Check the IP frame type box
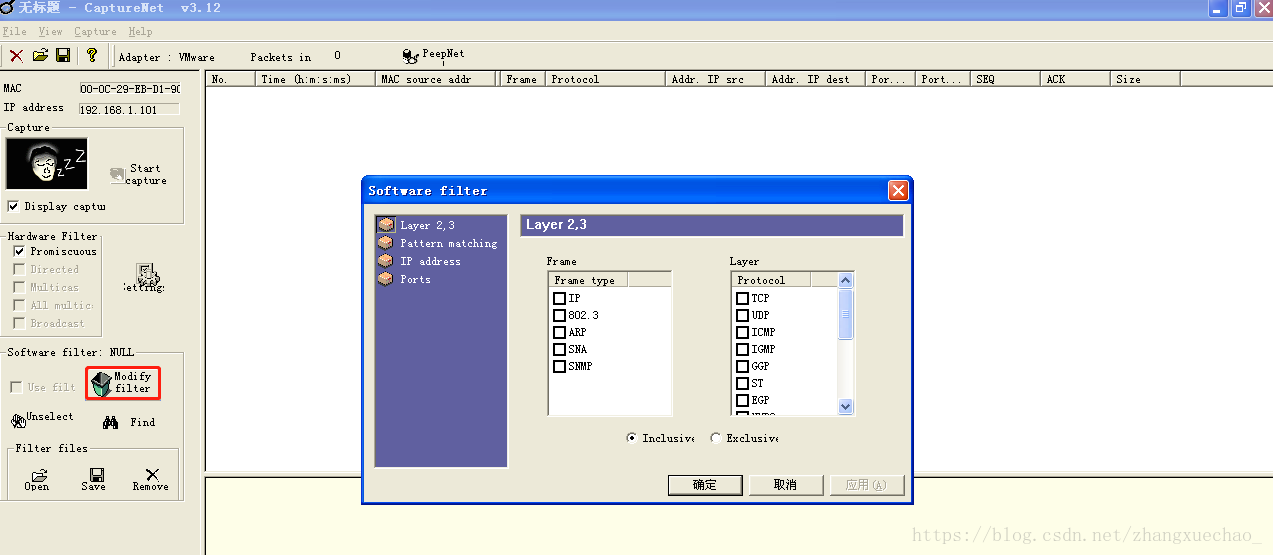 click(x=559, y=298)
